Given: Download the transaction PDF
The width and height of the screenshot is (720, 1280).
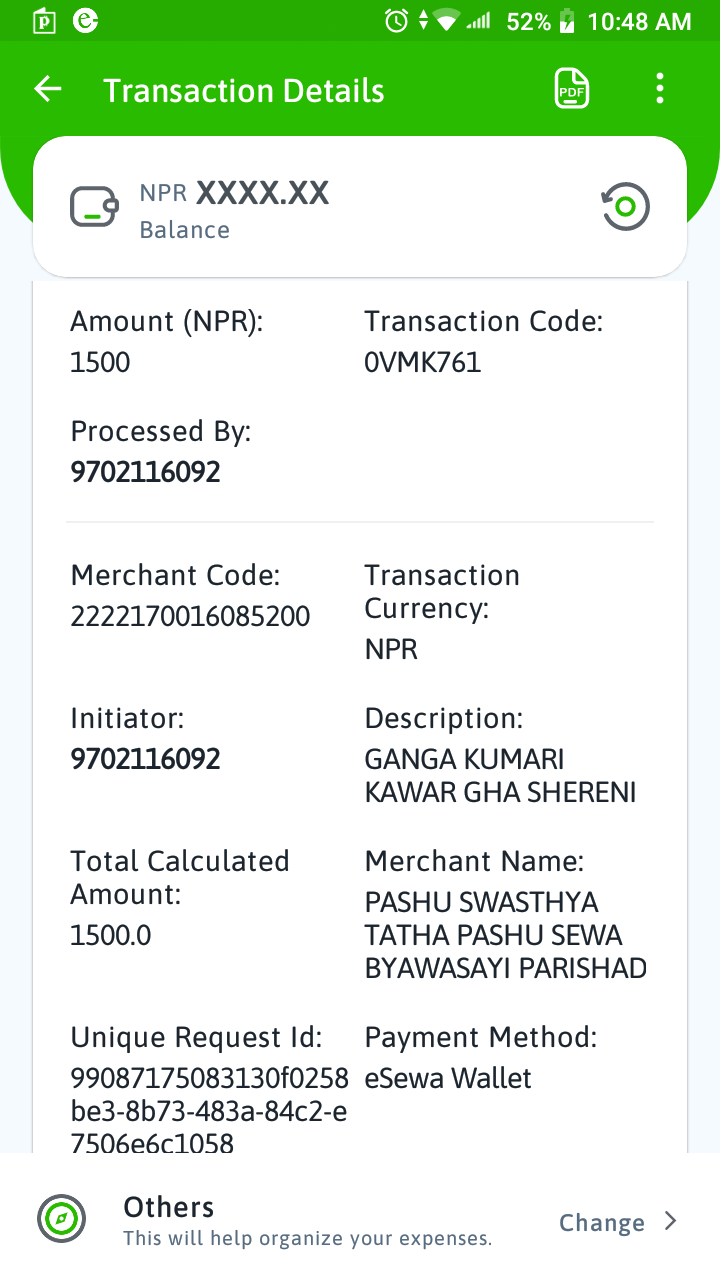Looking at the screenshot, I should [572, 89].
